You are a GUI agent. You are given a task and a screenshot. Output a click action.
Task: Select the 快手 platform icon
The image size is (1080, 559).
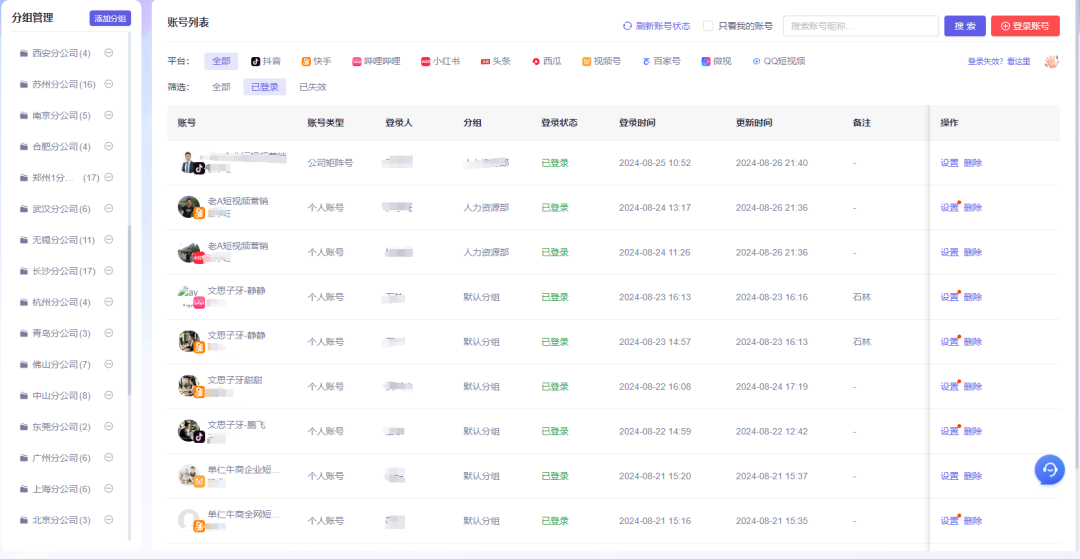[x=307, y=61]
